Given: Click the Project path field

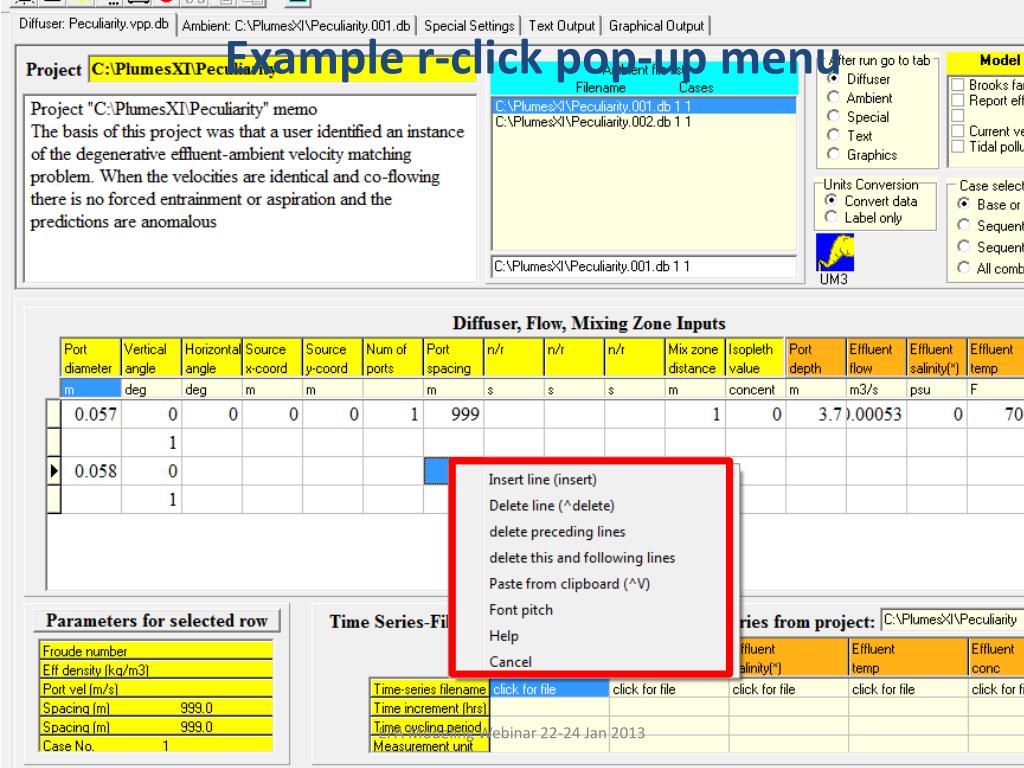Looking at the screenshot, I should pyautogui.click(x=282, y=69).
